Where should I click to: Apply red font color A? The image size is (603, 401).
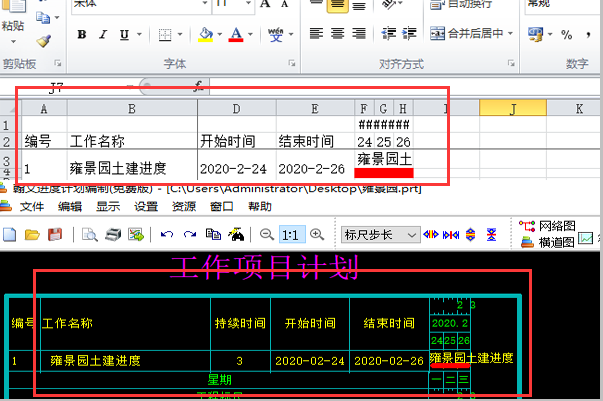236,35
